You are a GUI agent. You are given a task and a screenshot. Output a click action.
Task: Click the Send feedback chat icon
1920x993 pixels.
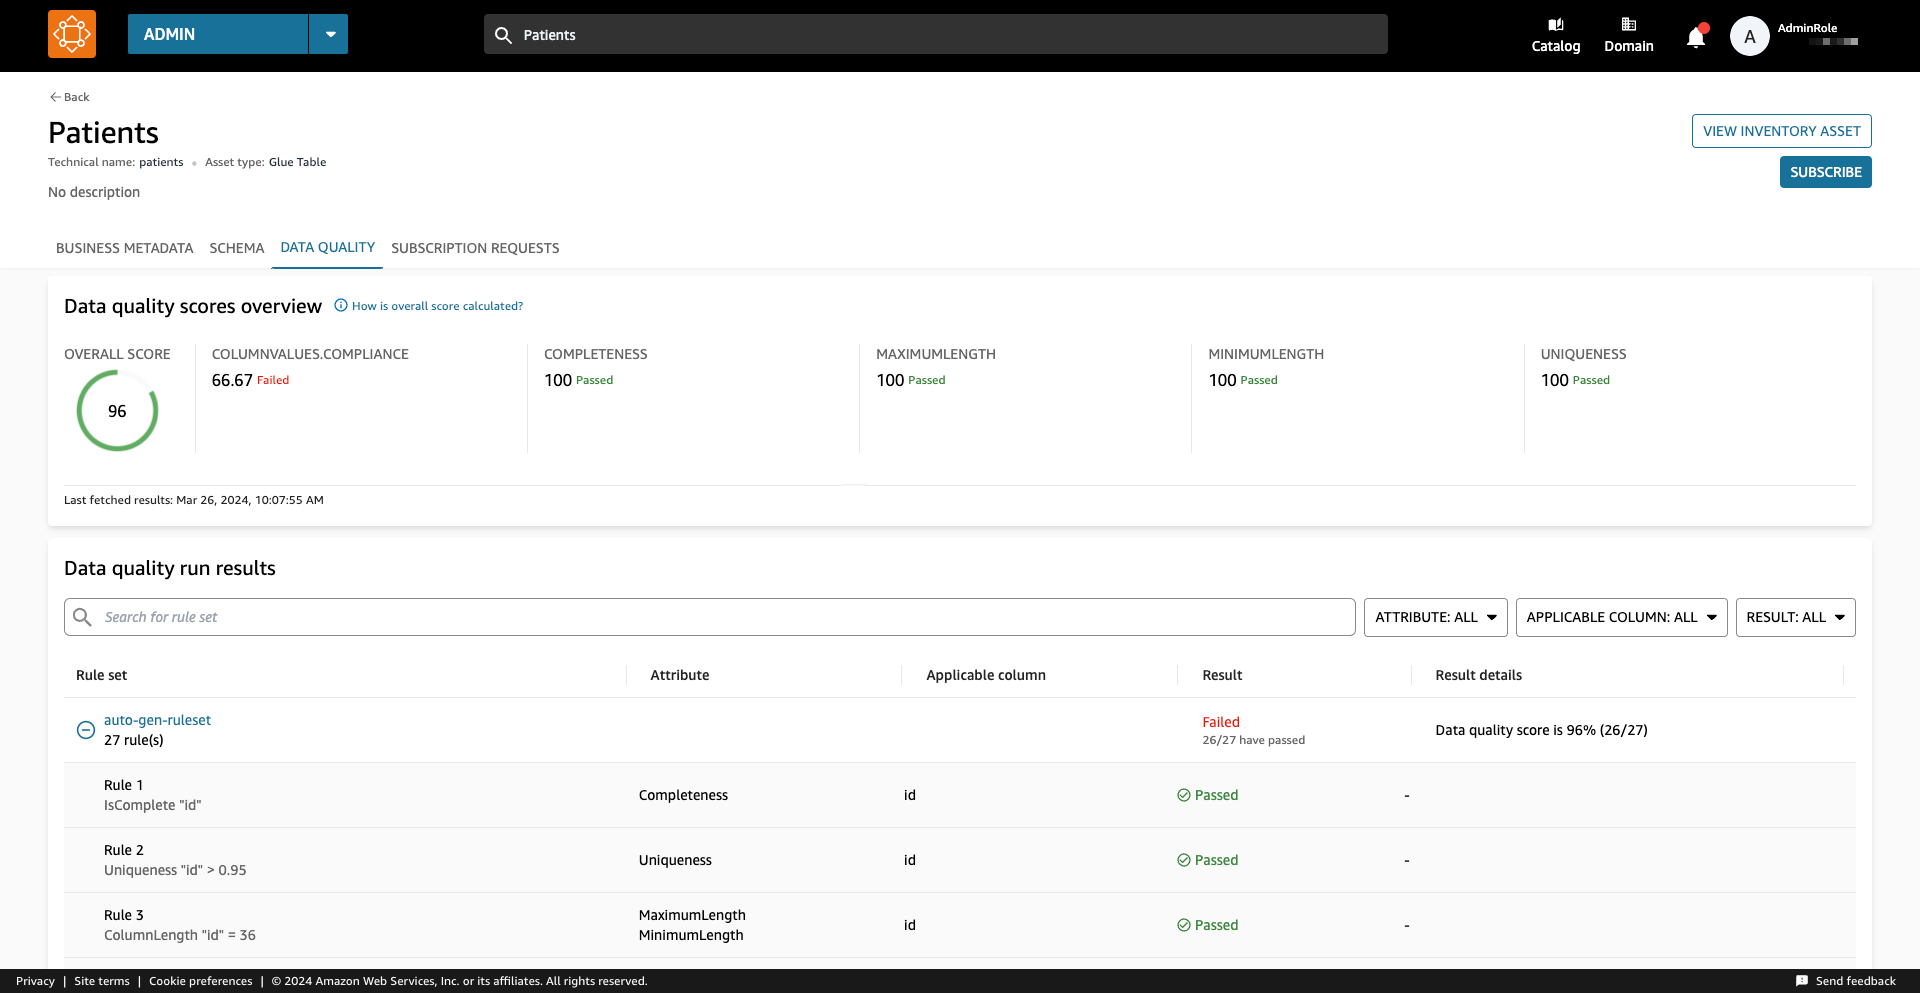pos(1802,981)
